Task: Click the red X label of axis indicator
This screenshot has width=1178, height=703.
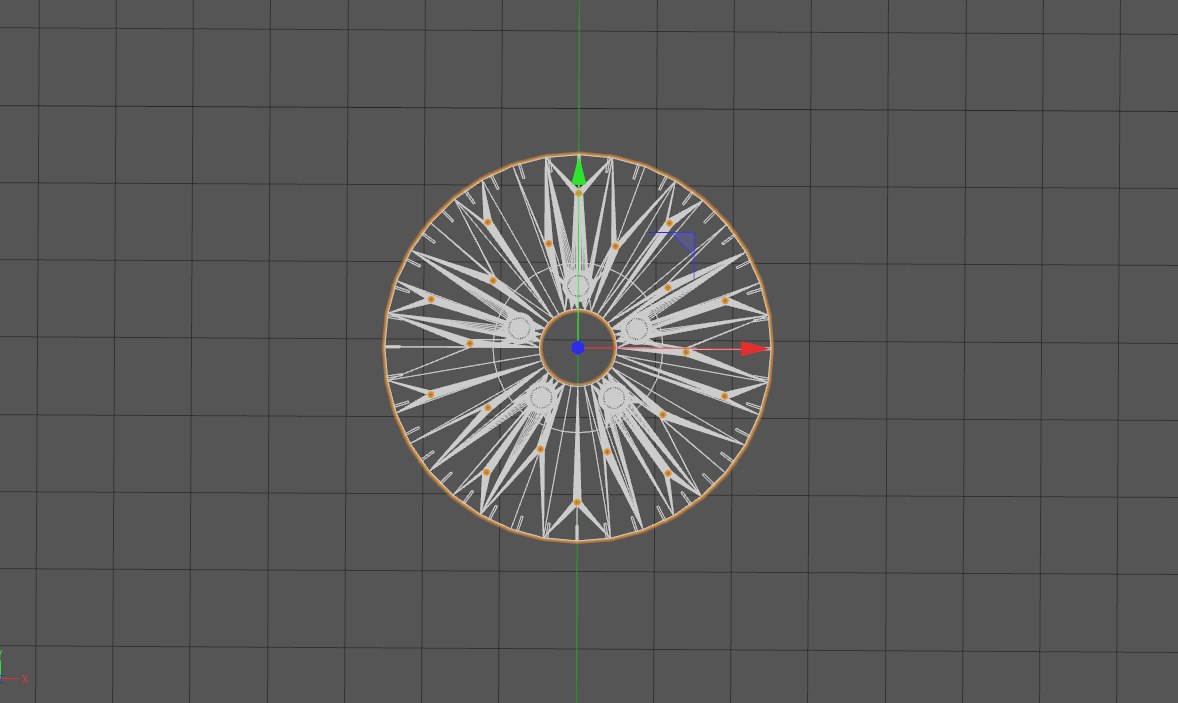Action: coord(25,679)
